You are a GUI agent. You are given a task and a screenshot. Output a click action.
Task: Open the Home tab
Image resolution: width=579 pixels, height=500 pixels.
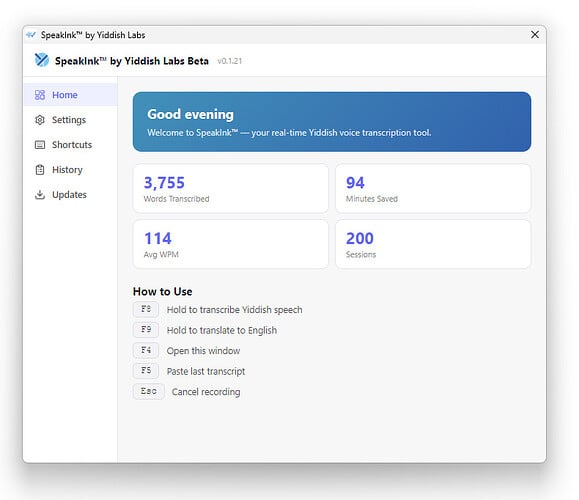coord(71,95)
